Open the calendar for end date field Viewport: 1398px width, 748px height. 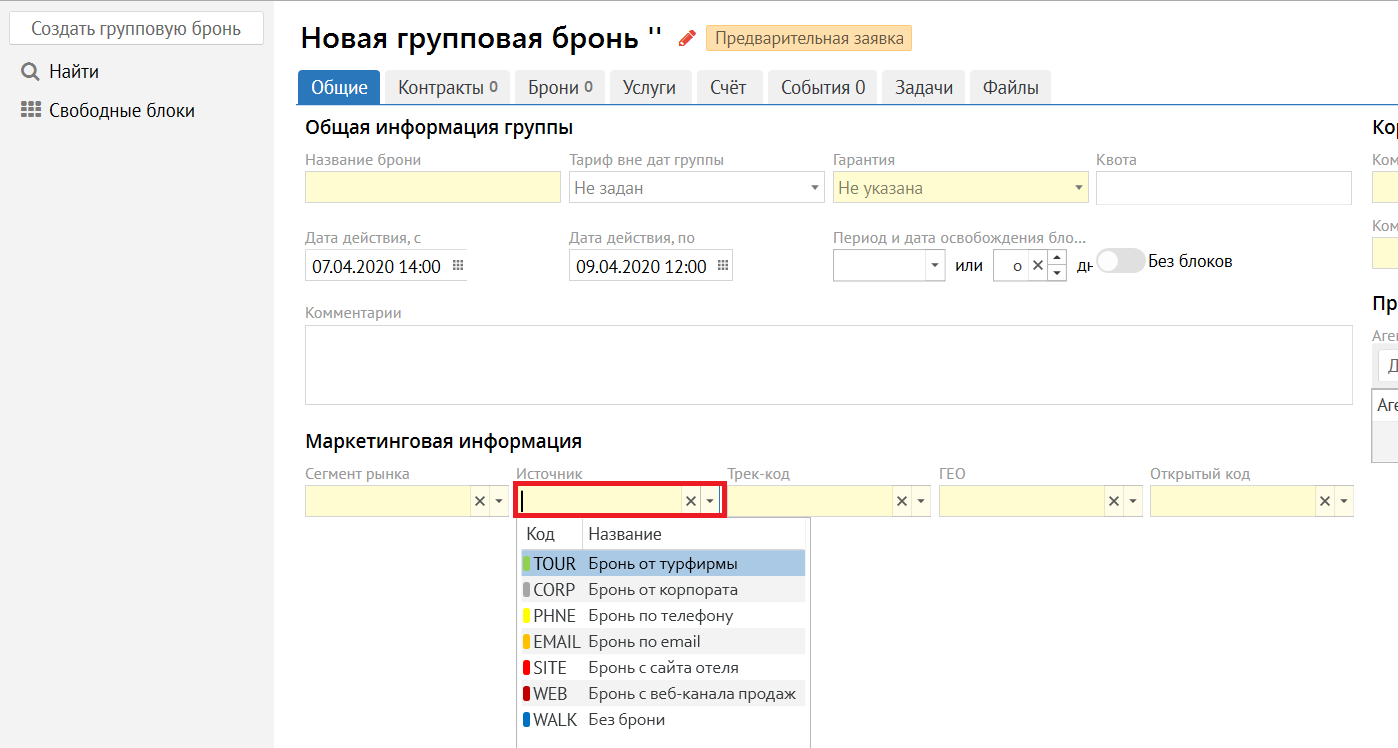pos(723,266)
